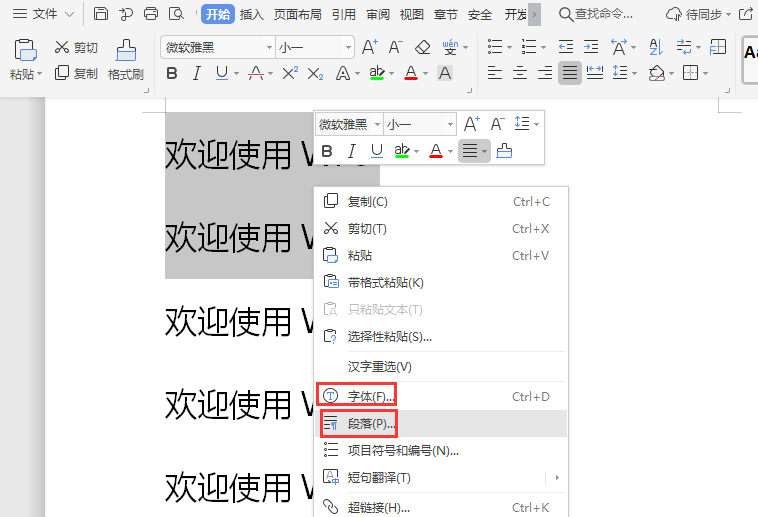Open ribbon borders dropdown arrow
The width and height of the screenshot is (758, 517).
[706, 74]
